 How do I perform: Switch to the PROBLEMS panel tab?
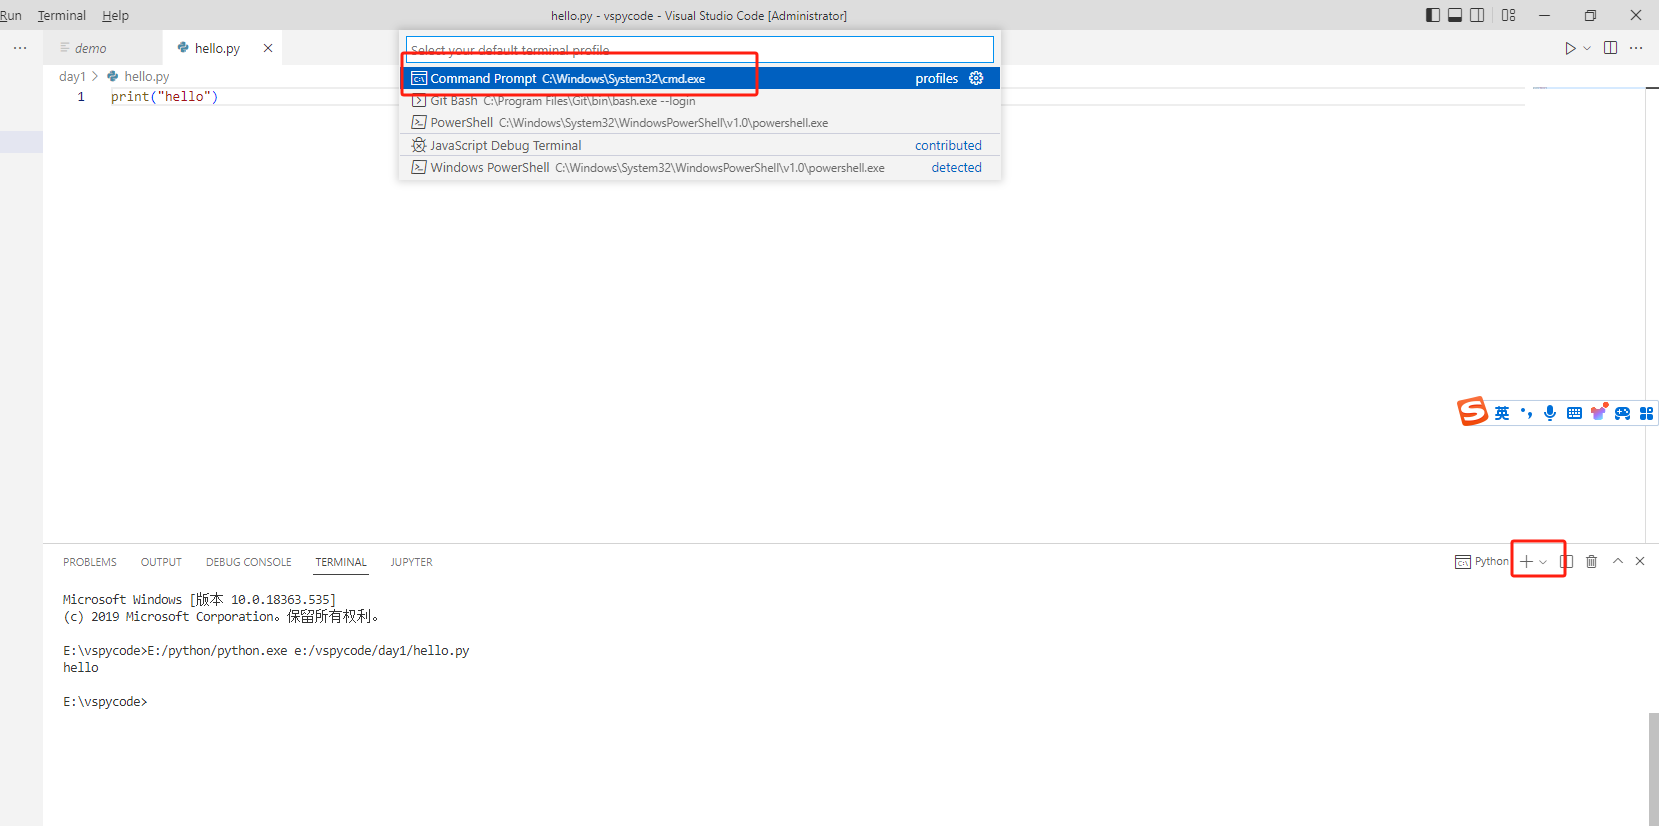90,562
